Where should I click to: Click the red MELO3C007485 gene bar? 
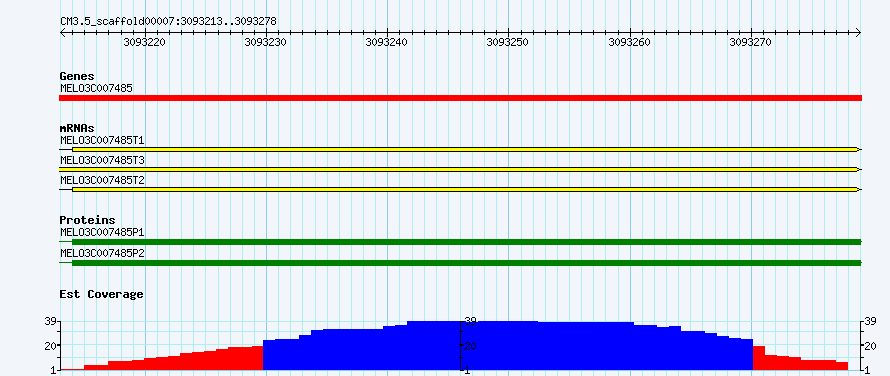point(460,98)
